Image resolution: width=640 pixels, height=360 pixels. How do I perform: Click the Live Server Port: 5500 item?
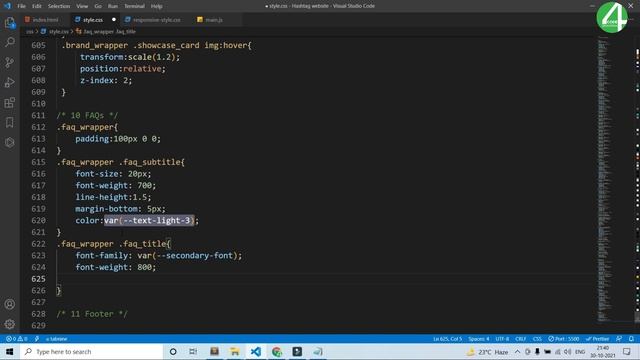click(x=564, y=339)
